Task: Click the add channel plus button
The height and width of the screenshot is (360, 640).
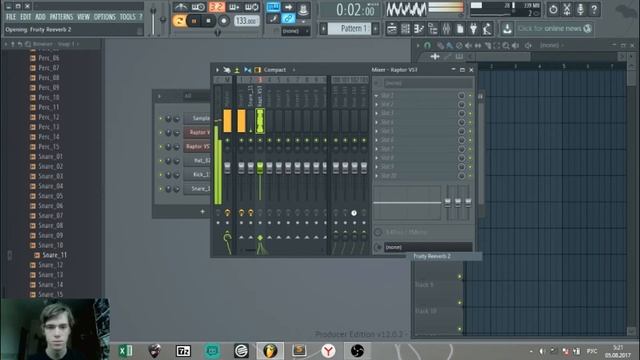Action: [x=202, y=211]
